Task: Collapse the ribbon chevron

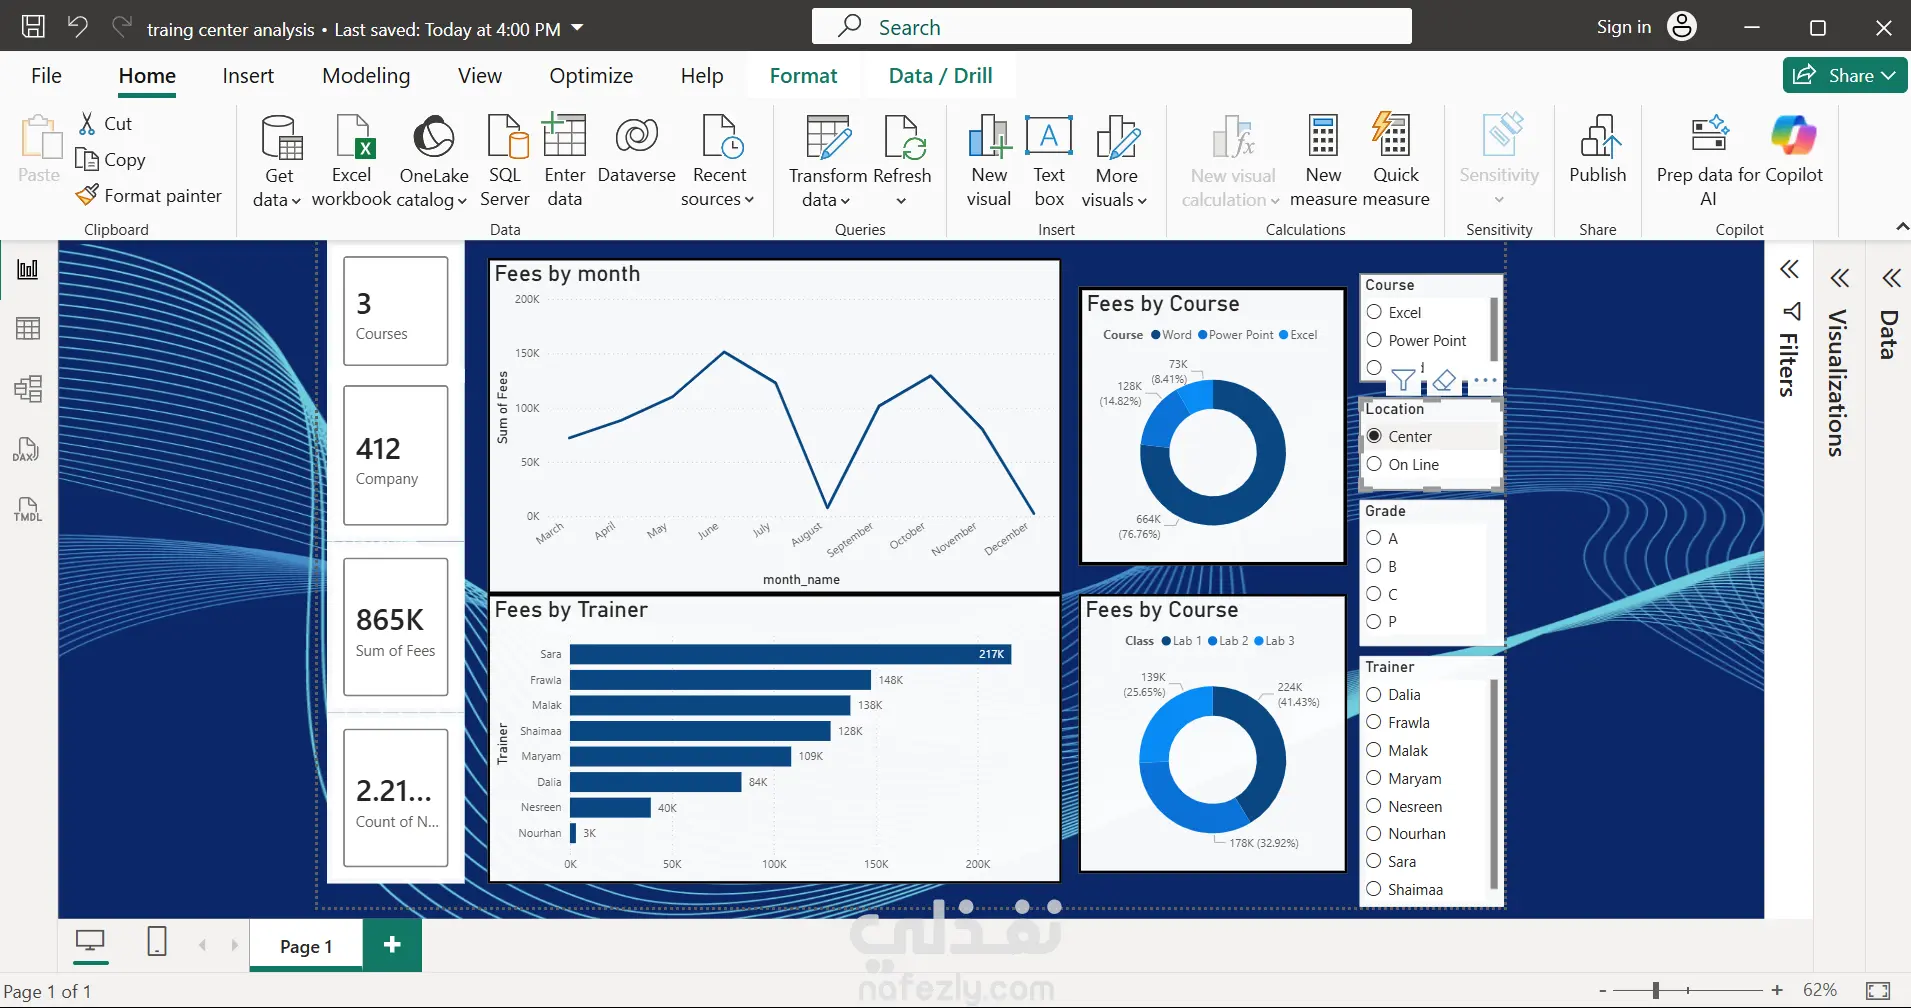Action: (1901, 228)
